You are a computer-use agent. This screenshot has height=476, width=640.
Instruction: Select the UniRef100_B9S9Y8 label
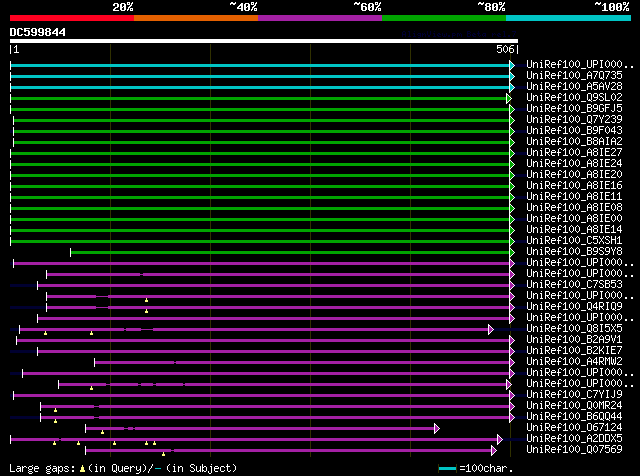574,251
